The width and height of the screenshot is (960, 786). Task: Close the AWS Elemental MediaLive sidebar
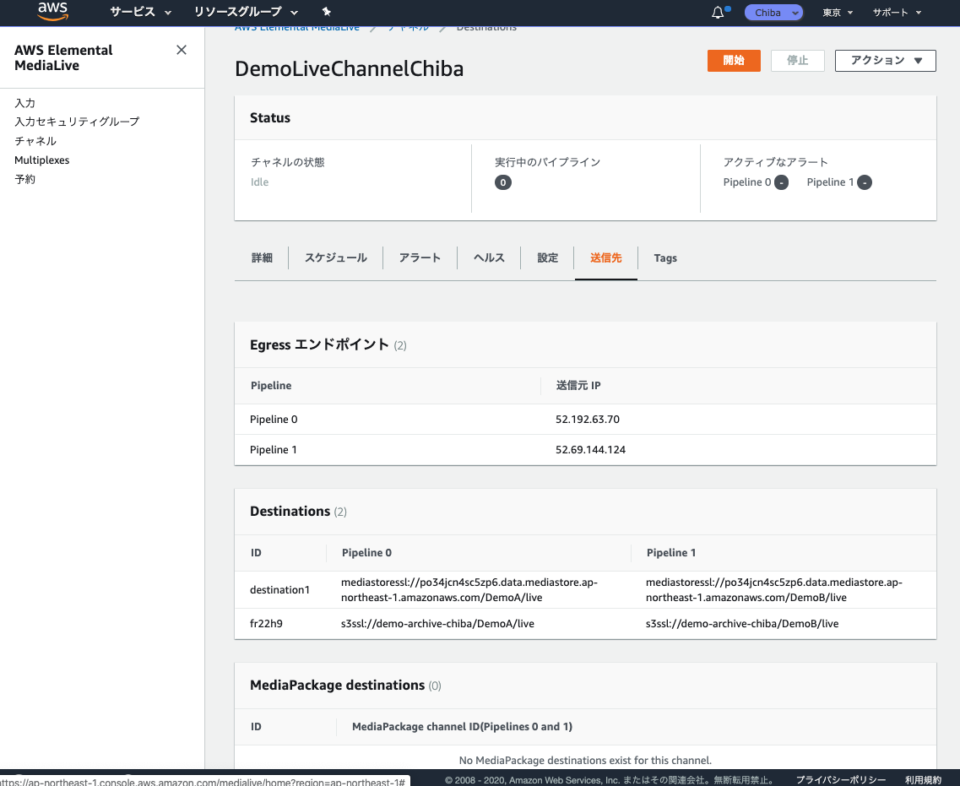pyautogui.click(x=181, y=50)
